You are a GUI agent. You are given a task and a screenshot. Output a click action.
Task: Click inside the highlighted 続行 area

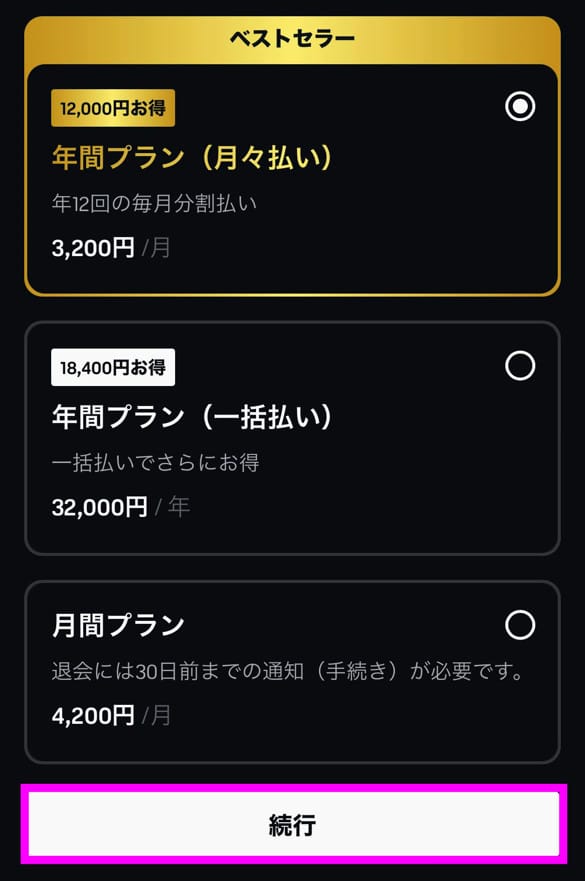pos(292,823)
